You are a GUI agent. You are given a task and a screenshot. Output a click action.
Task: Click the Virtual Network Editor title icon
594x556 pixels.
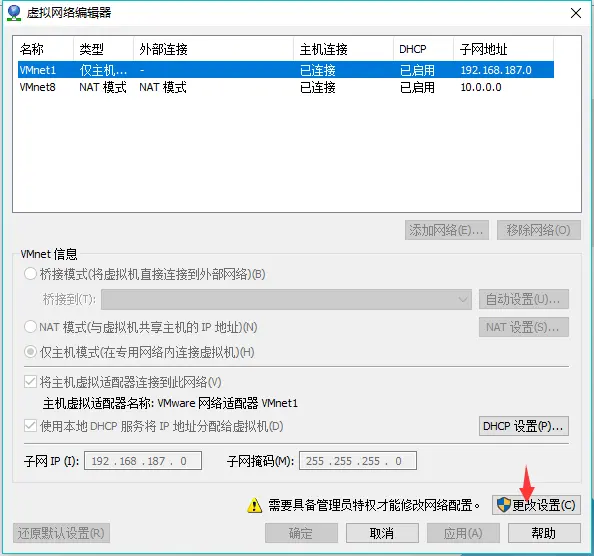pyautogui.click(x=14, y=13)
